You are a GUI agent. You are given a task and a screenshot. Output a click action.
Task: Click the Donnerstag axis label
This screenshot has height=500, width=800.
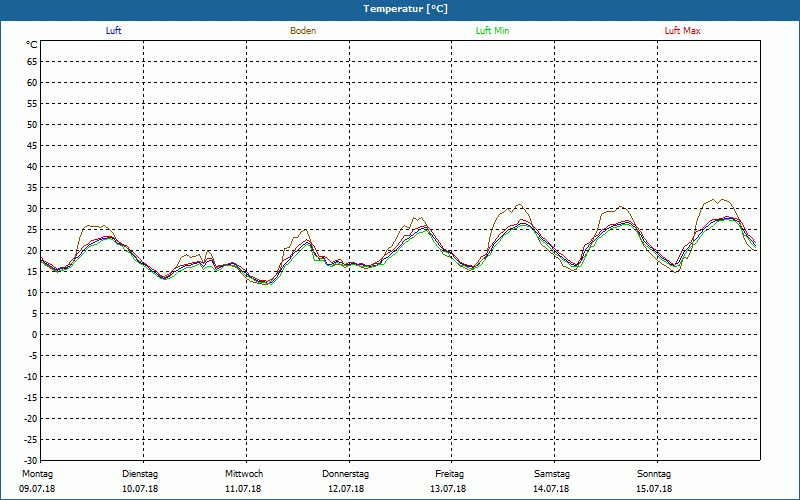click(x=345, y=474)
